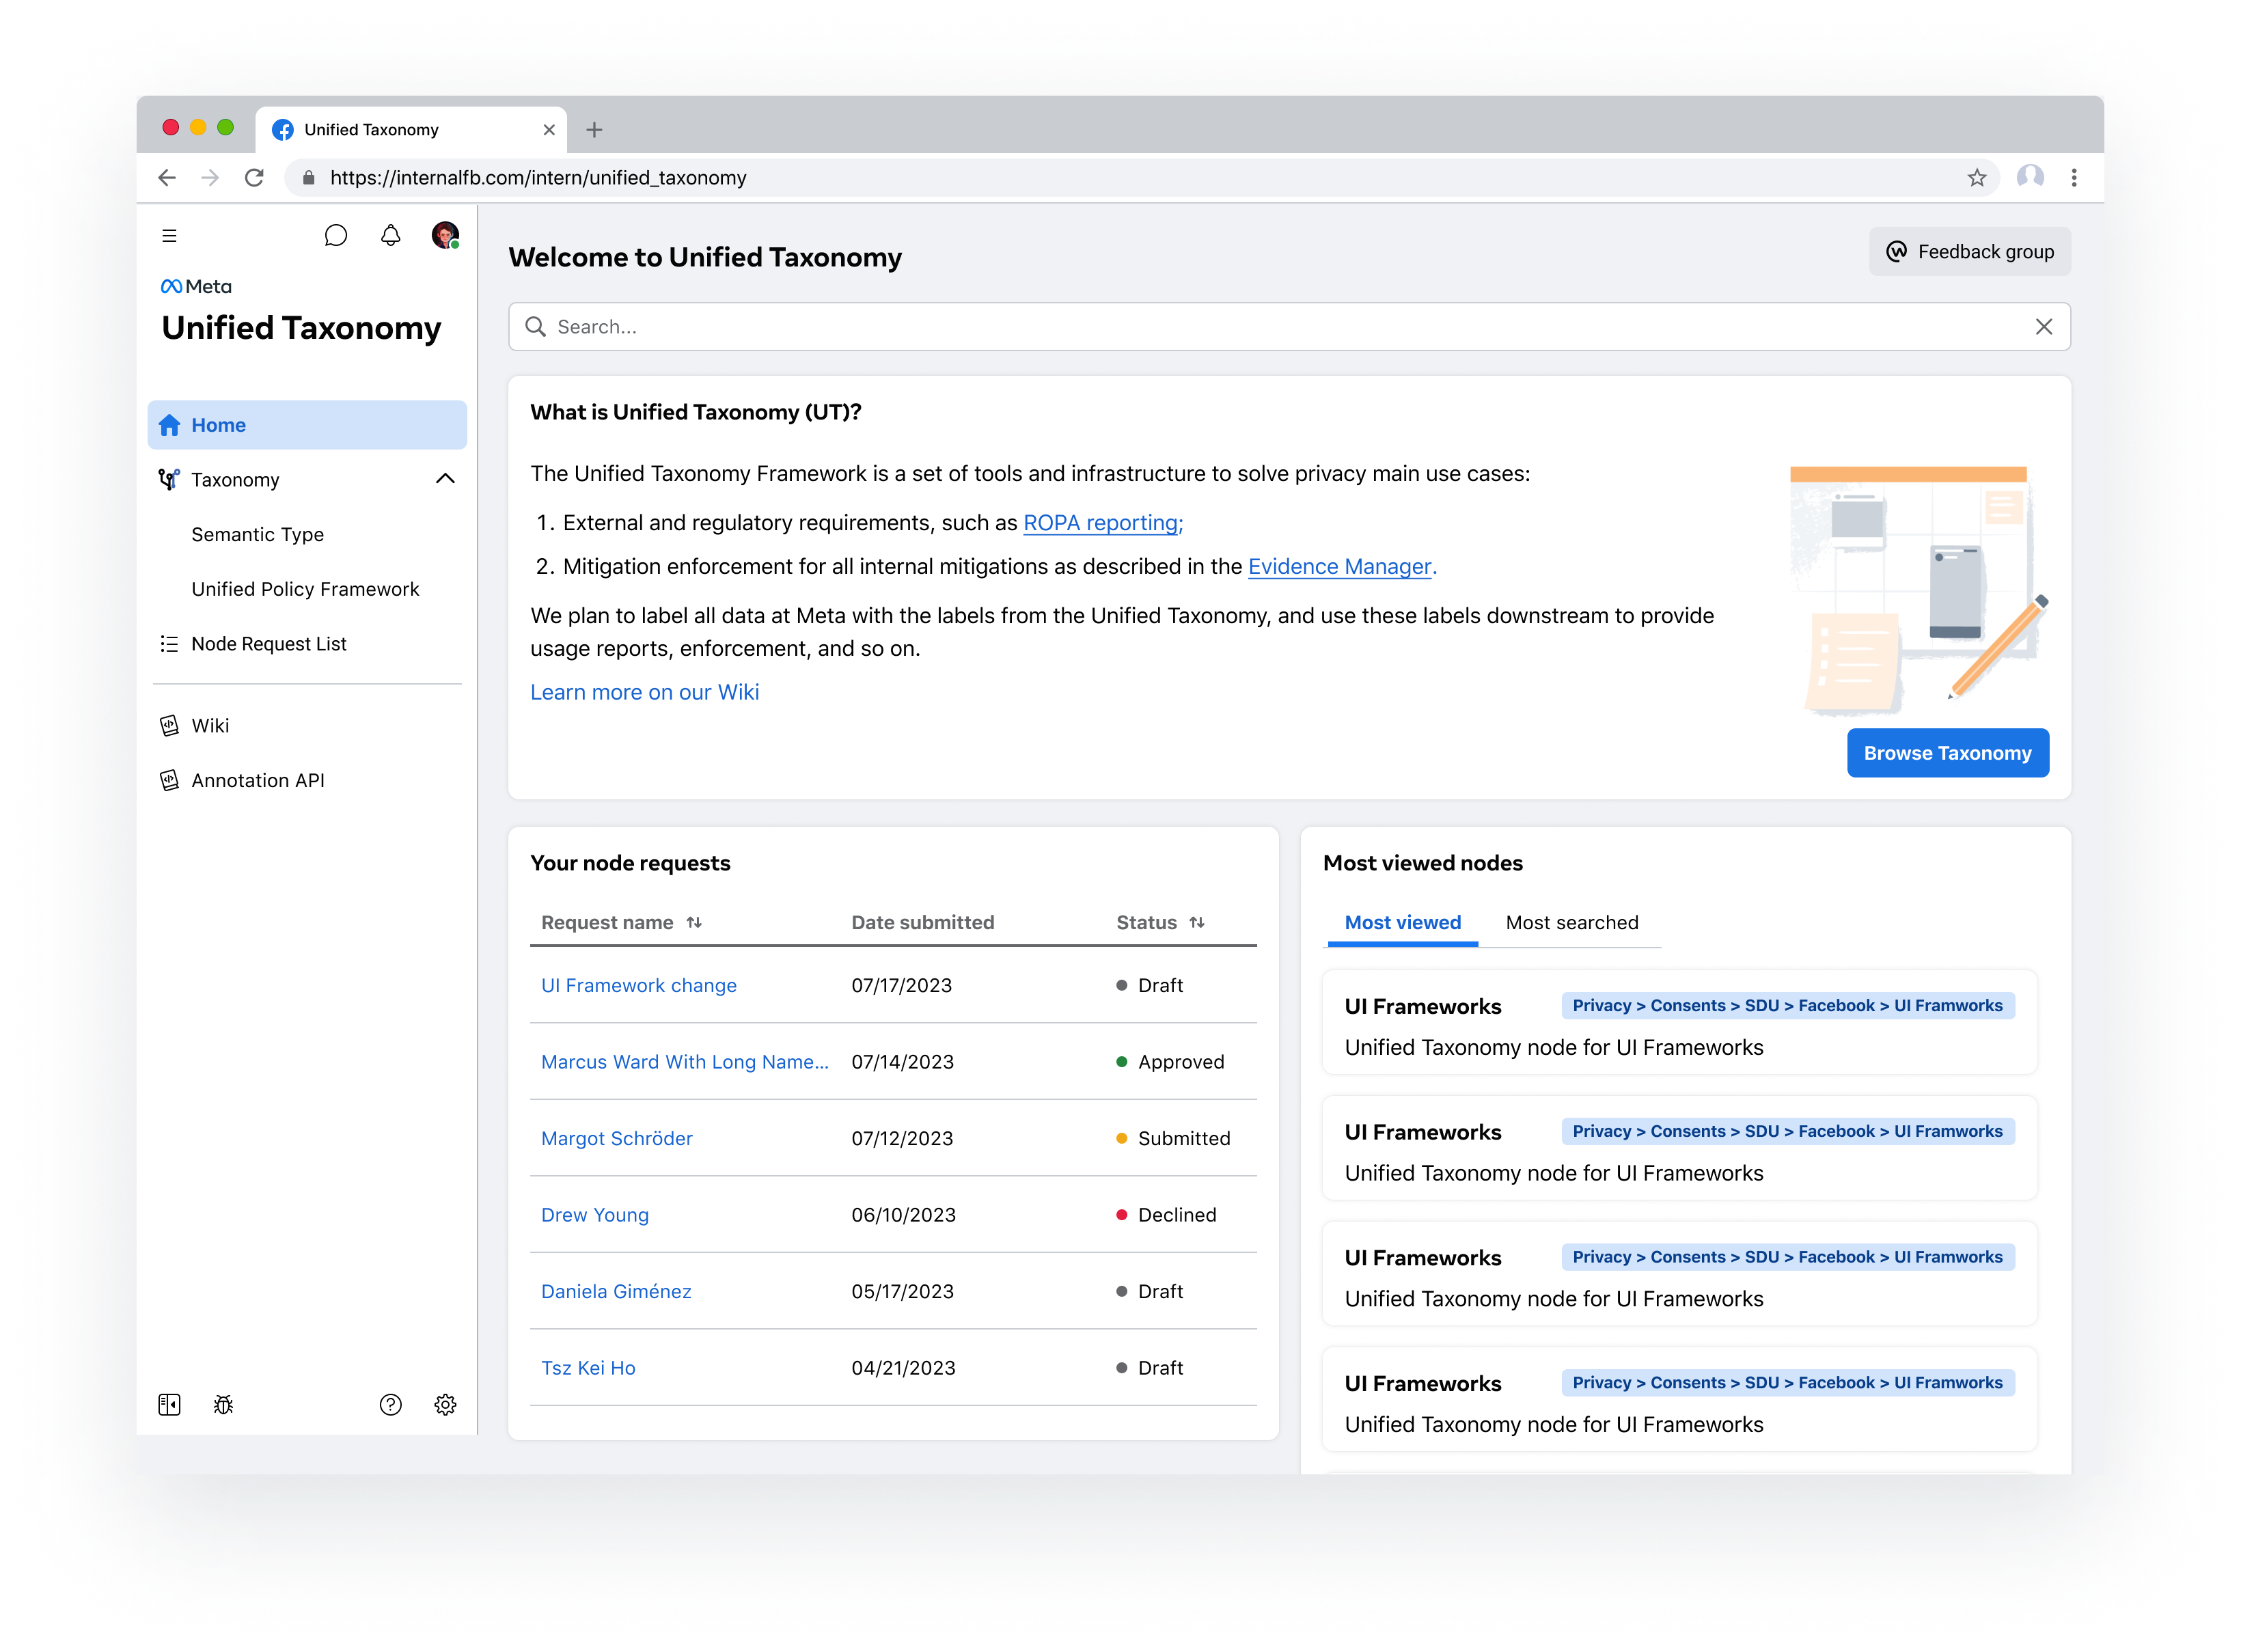Sort by Status column arrows
Screen dimensions: 2241x1652
[1197, 923]
